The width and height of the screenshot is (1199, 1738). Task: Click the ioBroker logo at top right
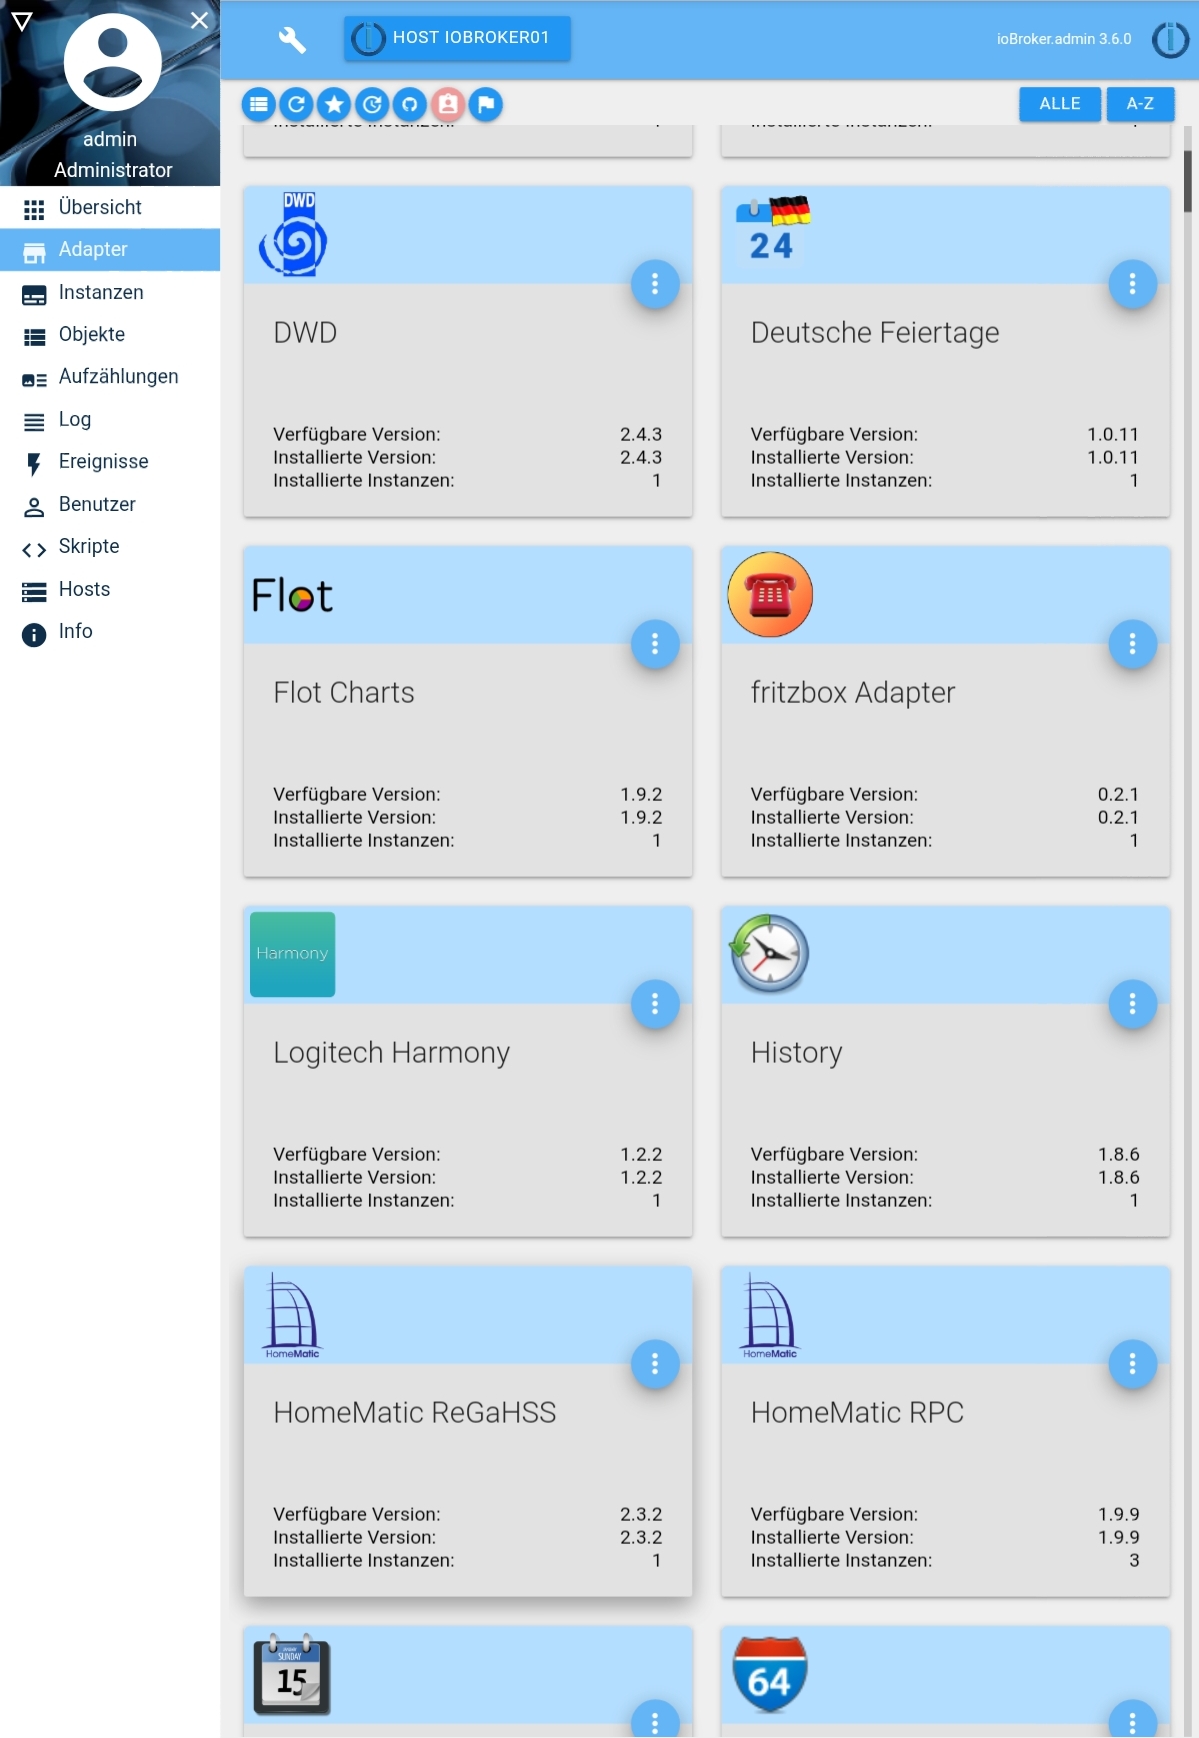click(x=1170, y=40)
